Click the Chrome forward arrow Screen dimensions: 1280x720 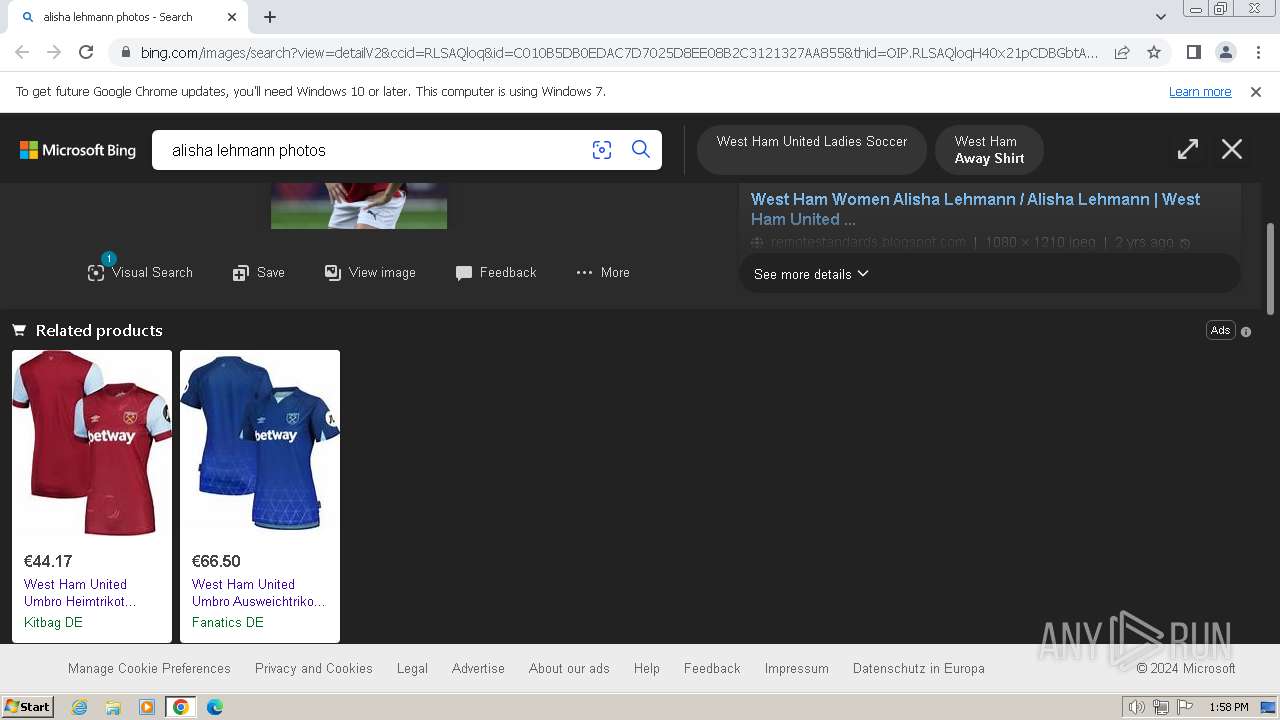tap(54, 52)
